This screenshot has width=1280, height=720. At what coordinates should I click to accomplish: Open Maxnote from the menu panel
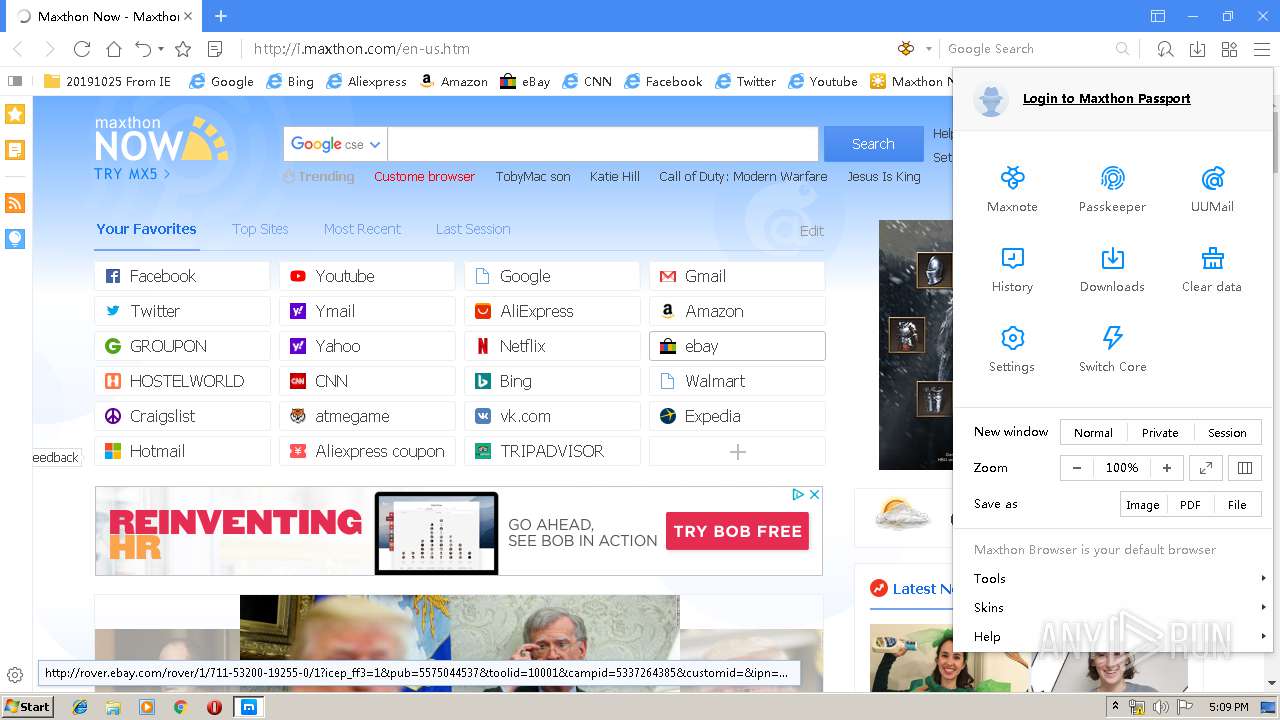point(1012,189)
